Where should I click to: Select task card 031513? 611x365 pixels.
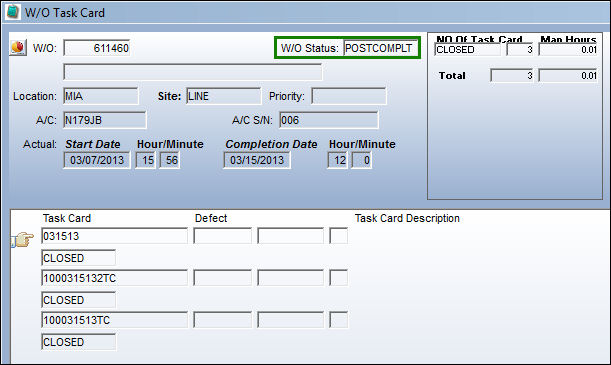coord(114,236)
